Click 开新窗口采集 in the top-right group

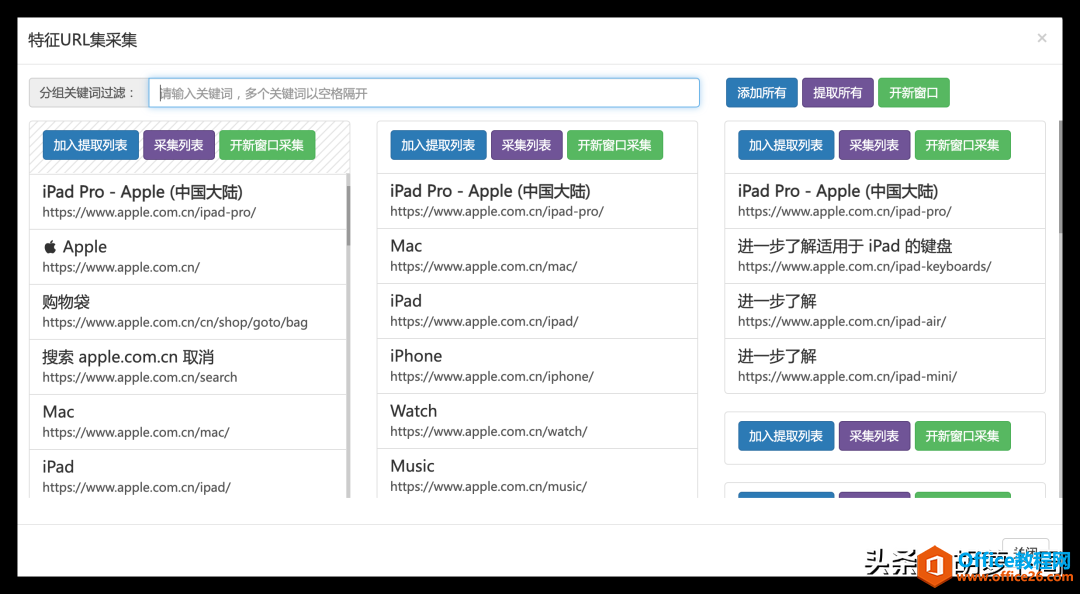(x=962, y=145)
